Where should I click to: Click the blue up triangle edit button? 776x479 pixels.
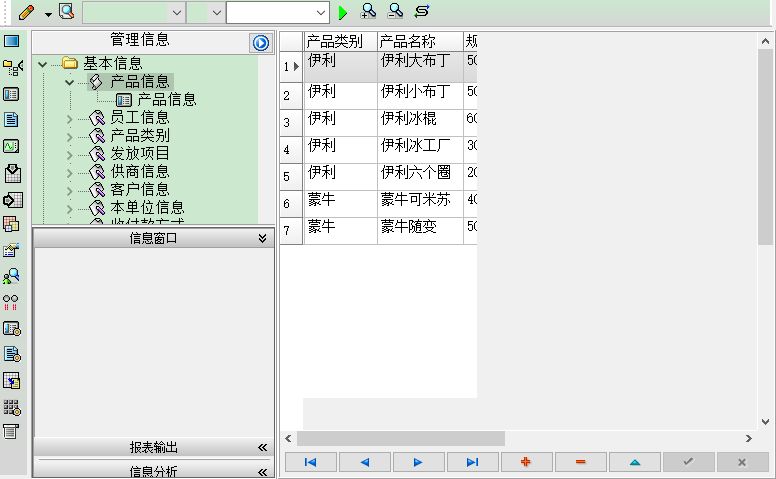635,462
